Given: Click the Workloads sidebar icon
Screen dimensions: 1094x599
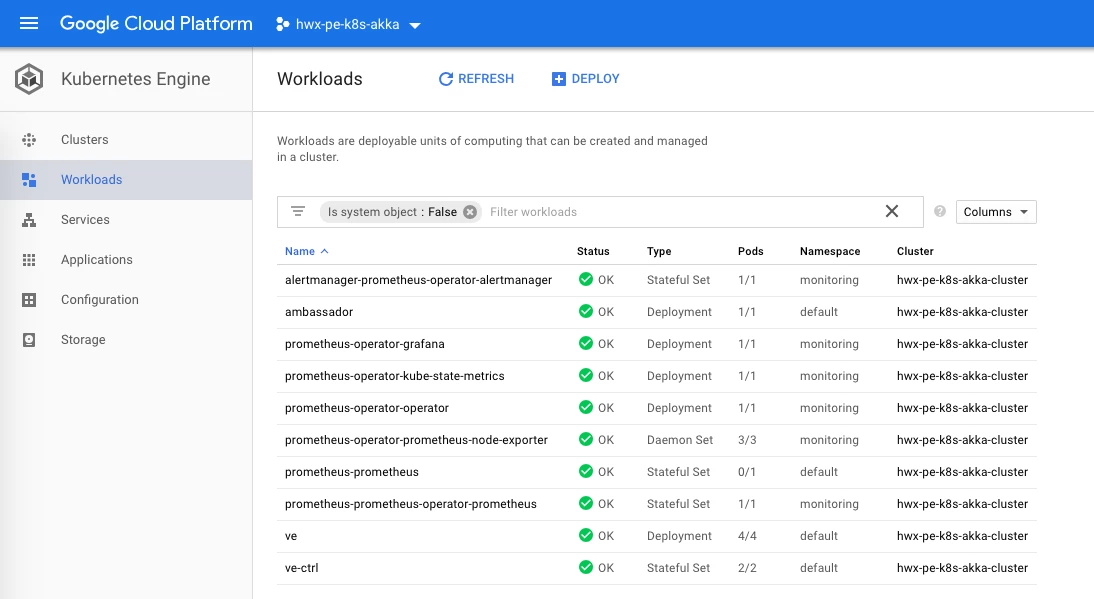Looking at the screenshot, I should [x=29, y=180].
